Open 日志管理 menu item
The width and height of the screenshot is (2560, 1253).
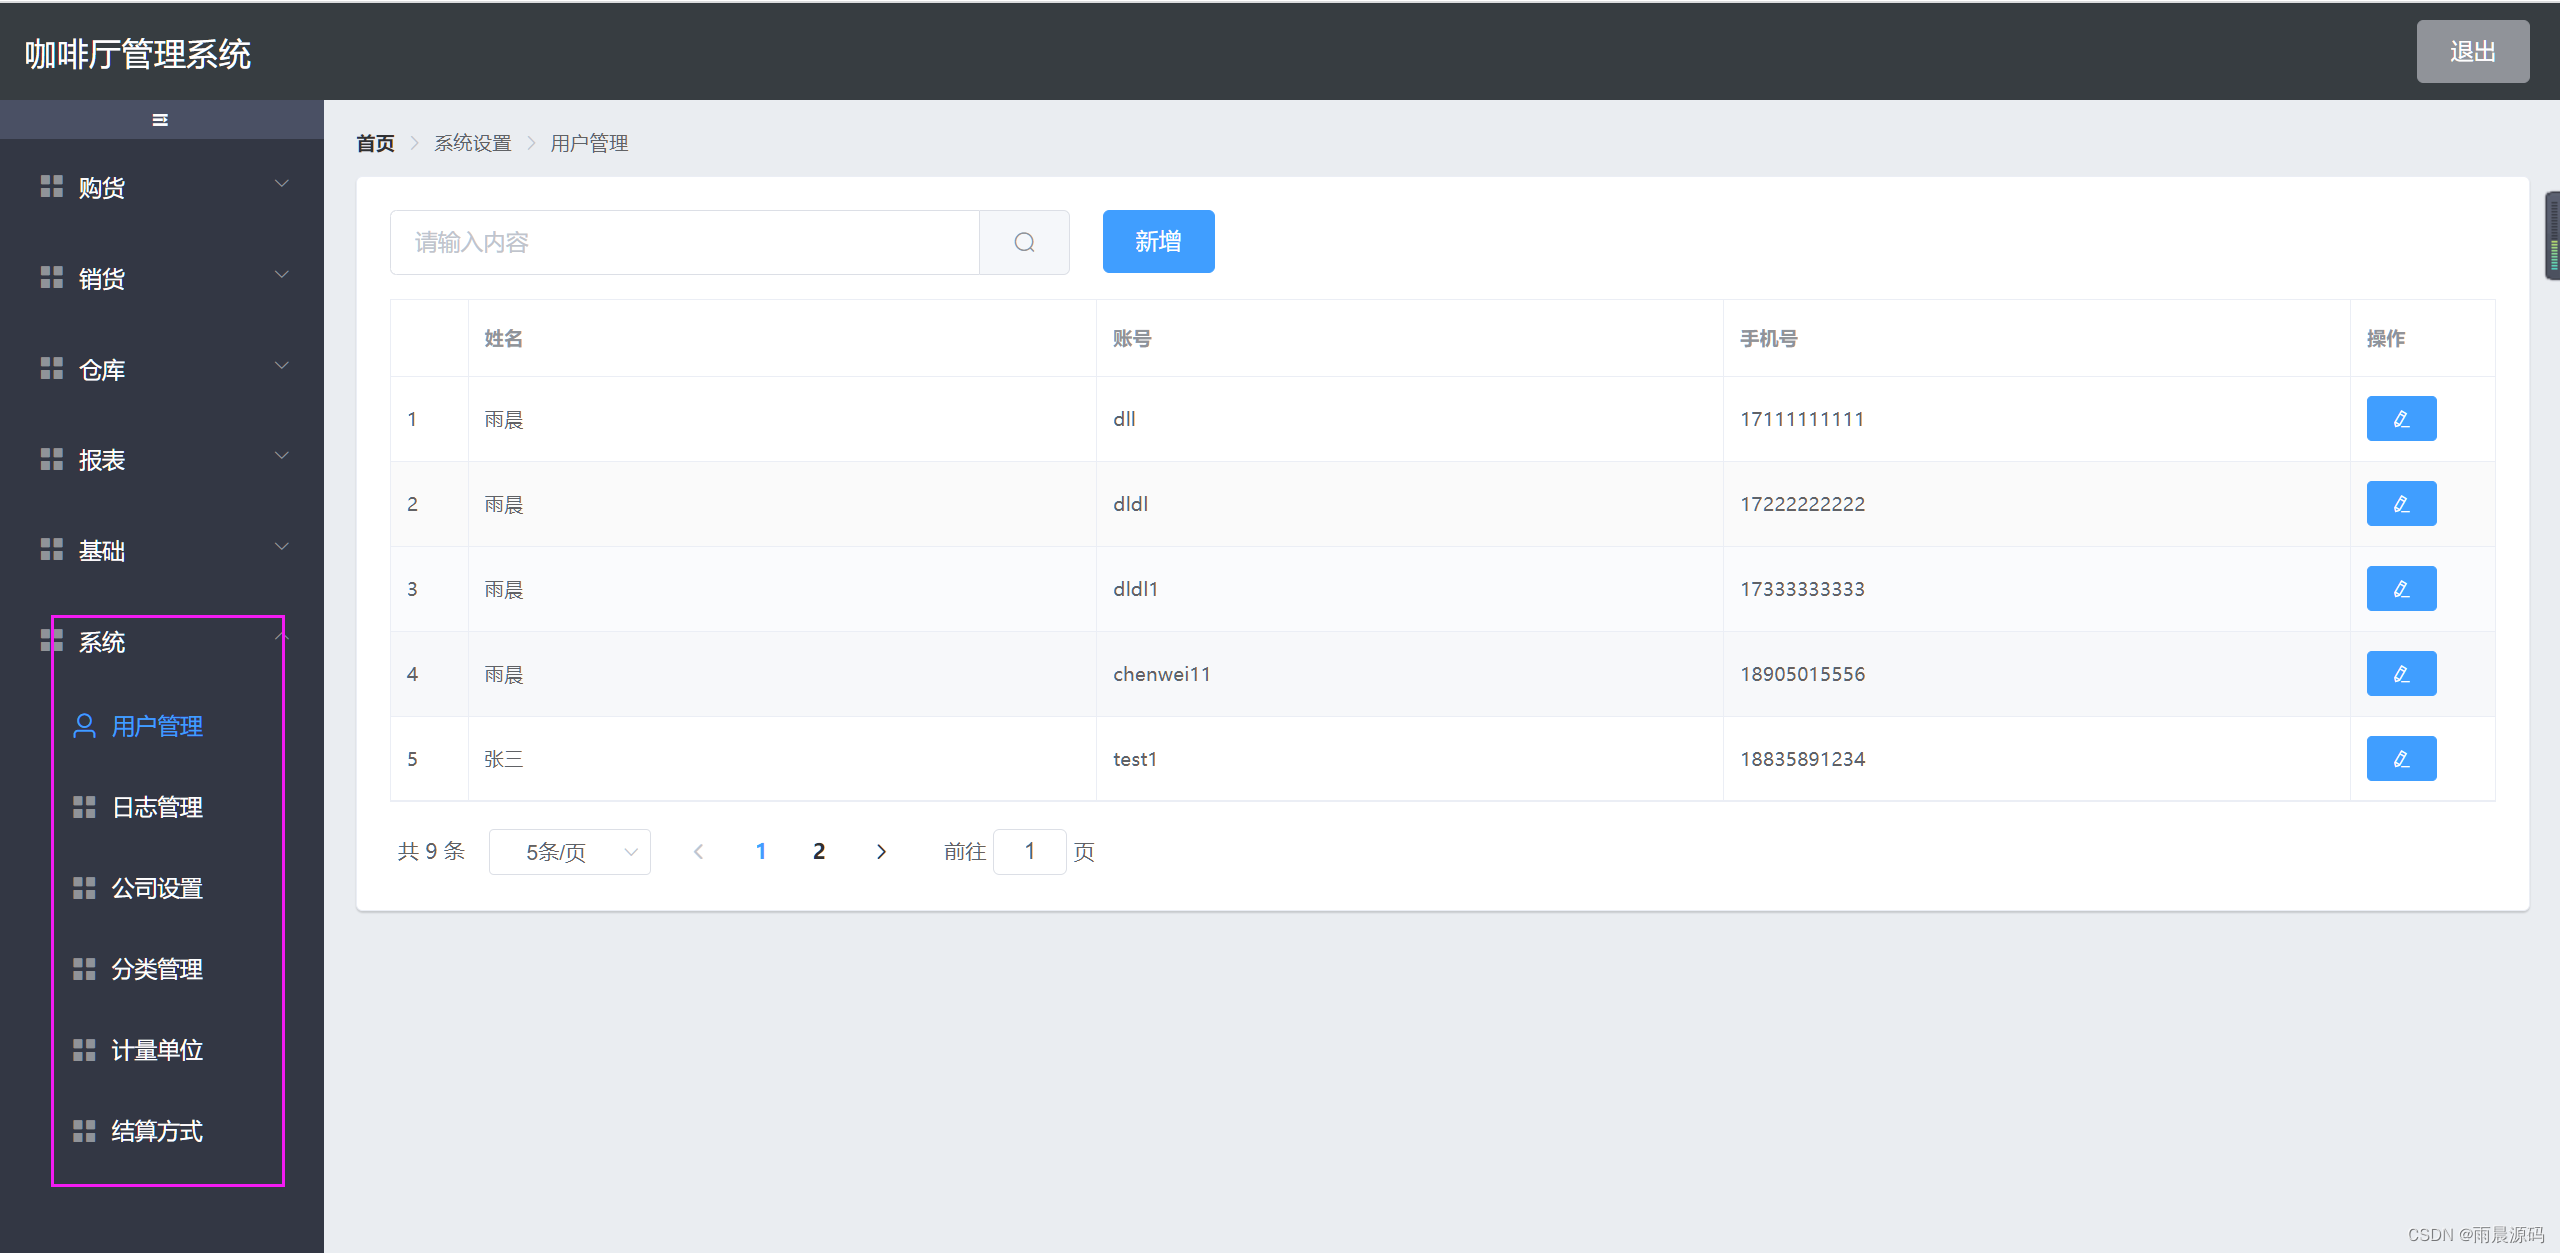[157, 807]
